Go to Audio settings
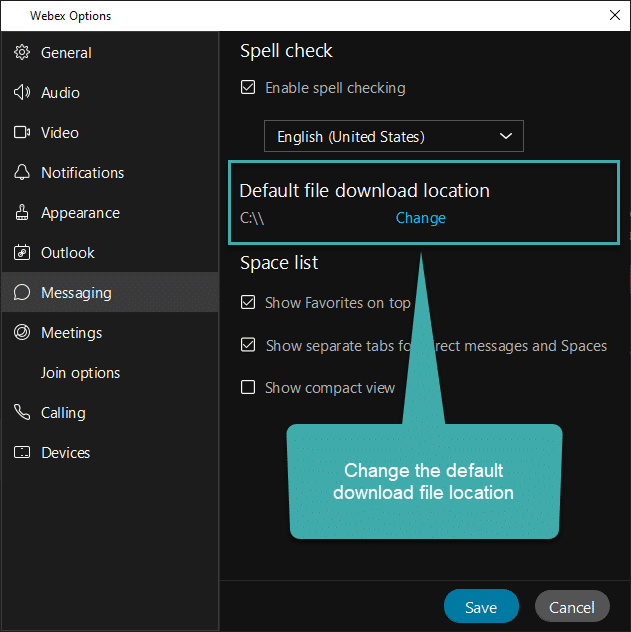 pyautogui.click(x=110, y=93)
